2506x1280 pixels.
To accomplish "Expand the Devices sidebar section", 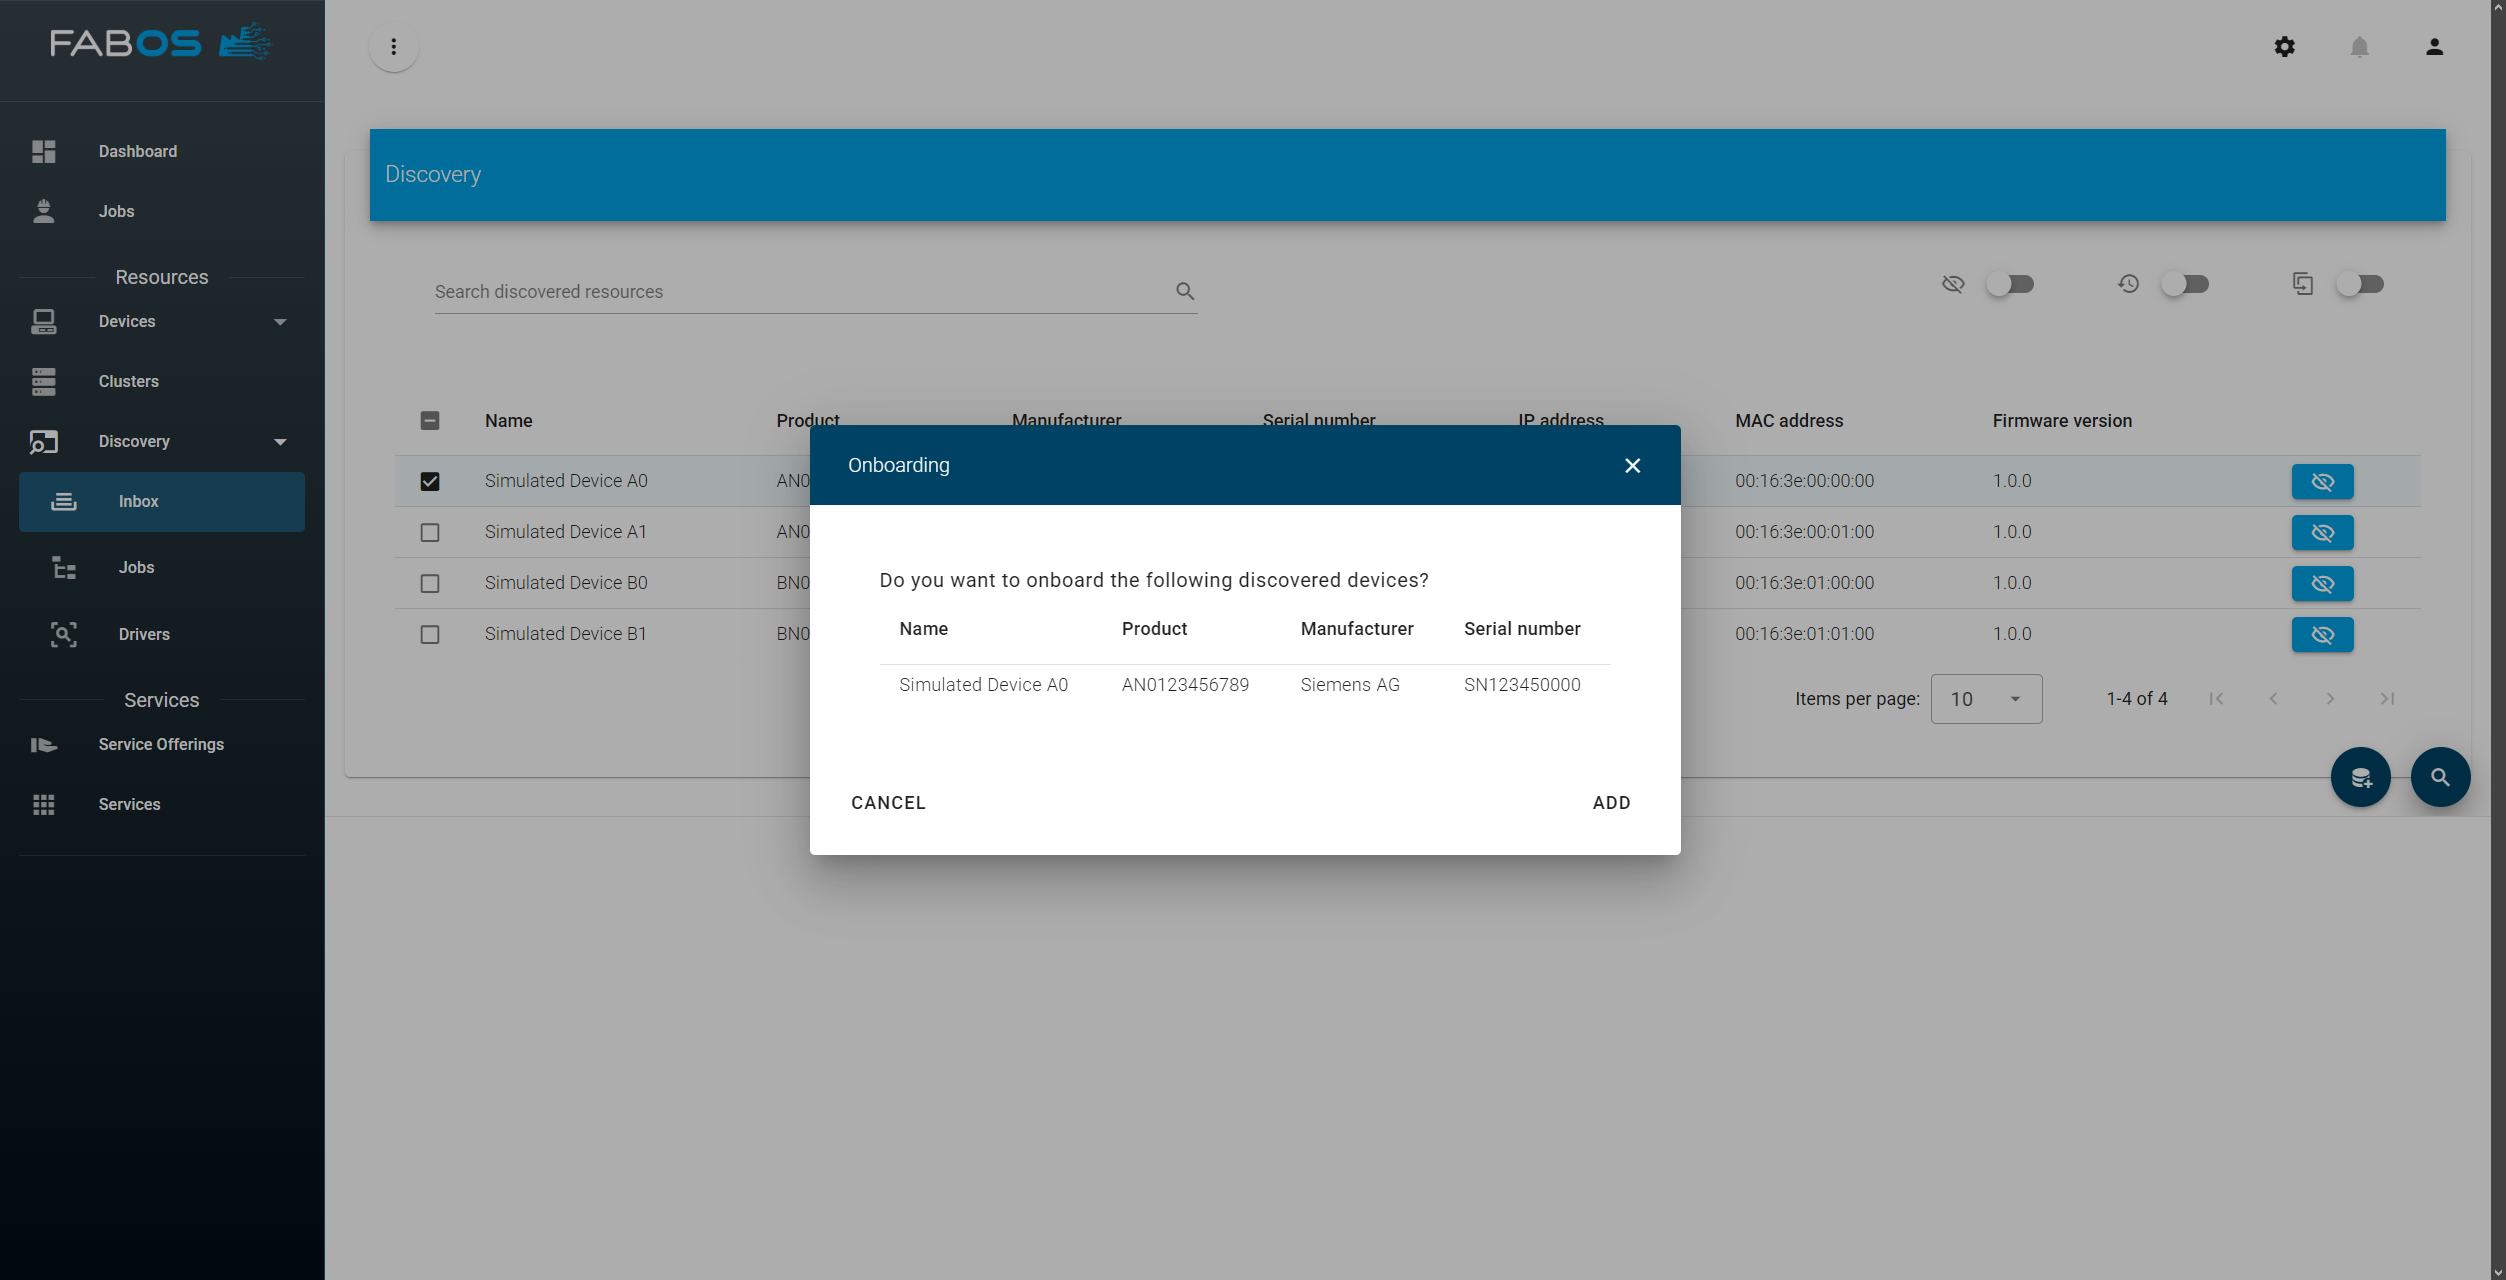I will (x=280, y=321).
